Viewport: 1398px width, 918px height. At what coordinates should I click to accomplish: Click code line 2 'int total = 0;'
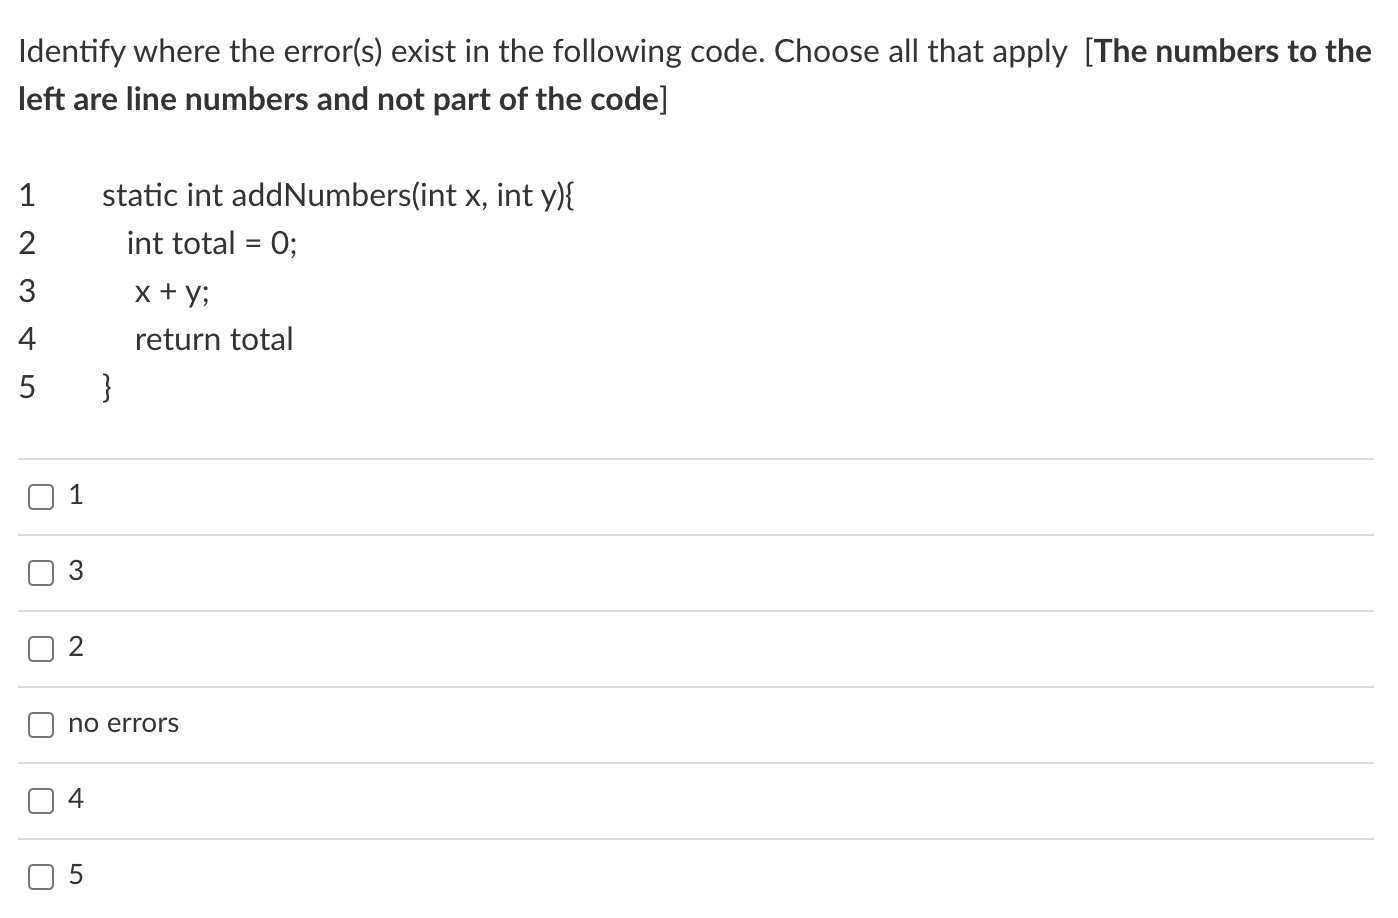[x=210, y=243]
